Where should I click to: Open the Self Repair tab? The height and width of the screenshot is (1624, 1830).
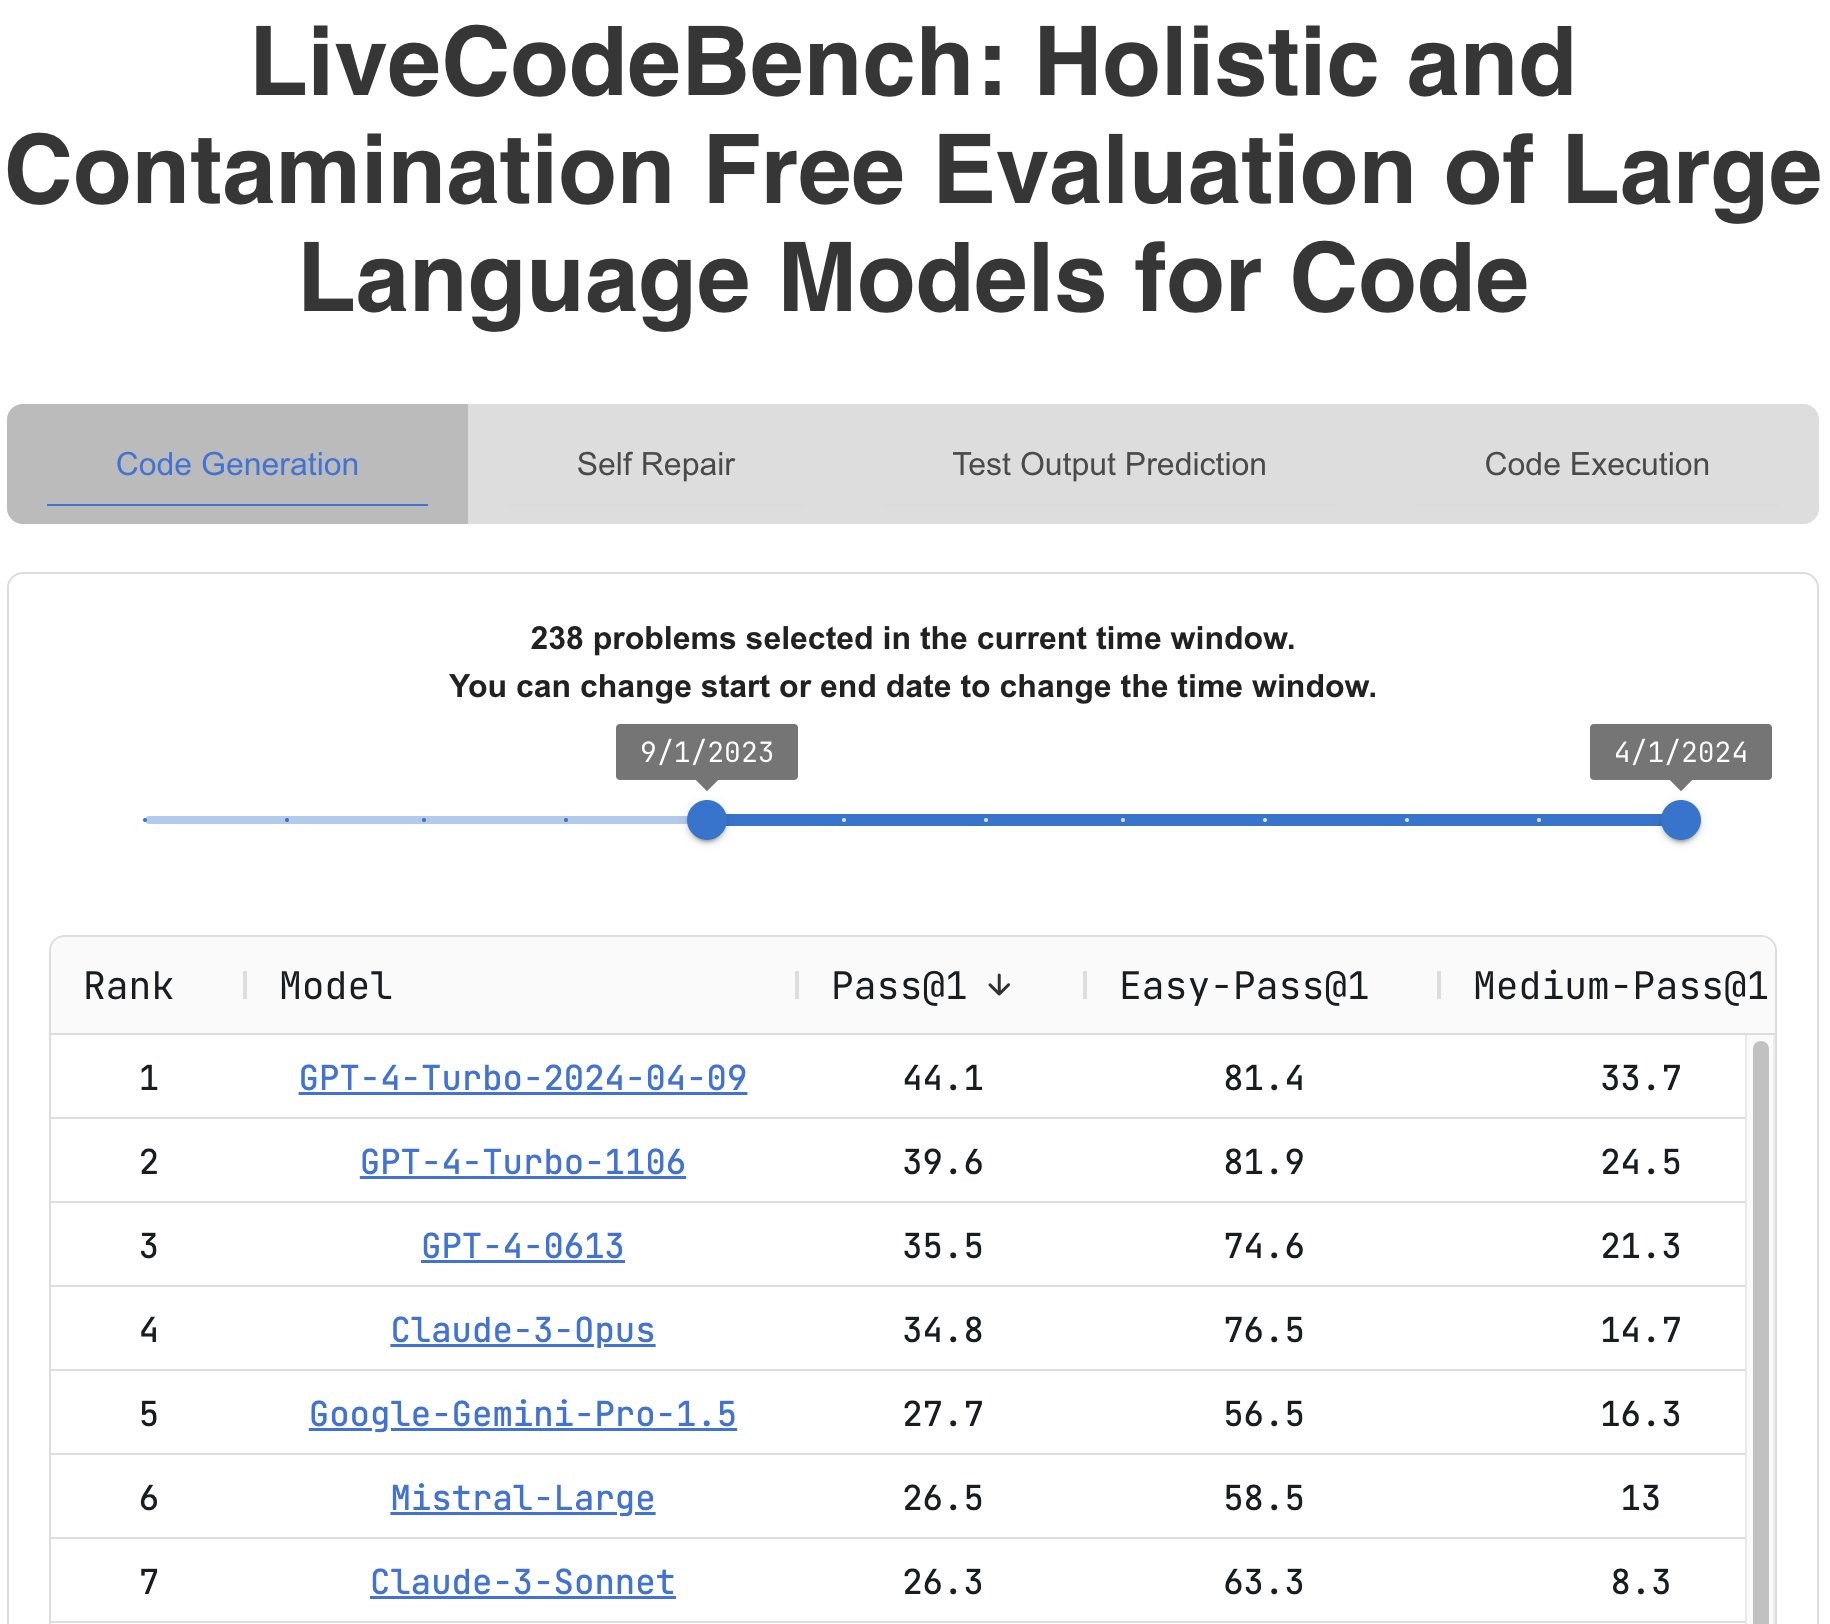click(656, 464)
